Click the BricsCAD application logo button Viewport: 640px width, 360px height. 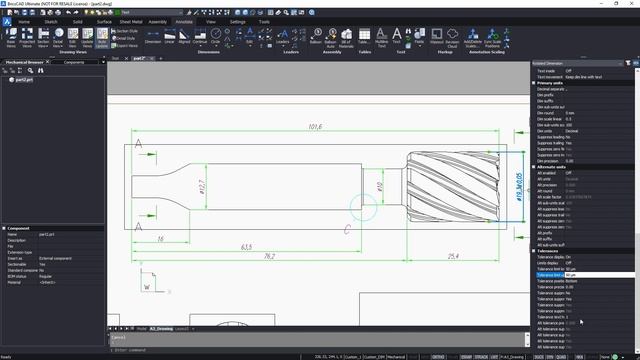point(7,22)
